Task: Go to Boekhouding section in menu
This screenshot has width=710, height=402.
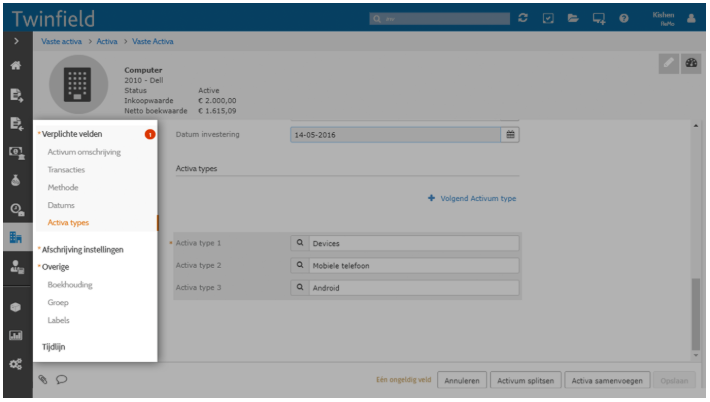Action: [70, 285]
